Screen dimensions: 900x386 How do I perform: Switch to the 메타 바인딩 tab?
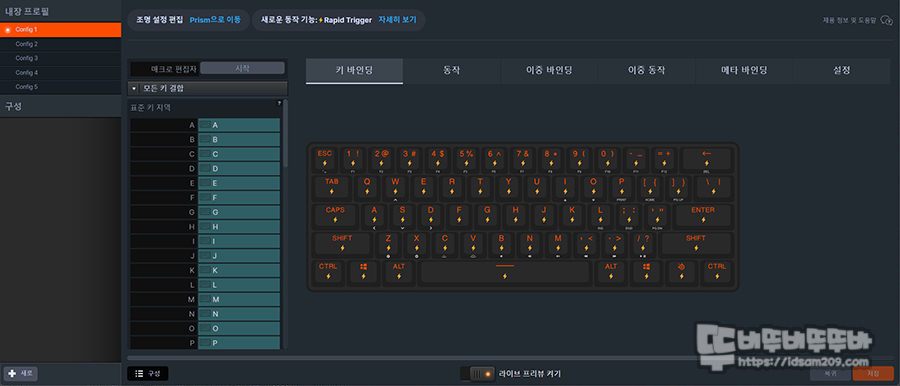744,71
